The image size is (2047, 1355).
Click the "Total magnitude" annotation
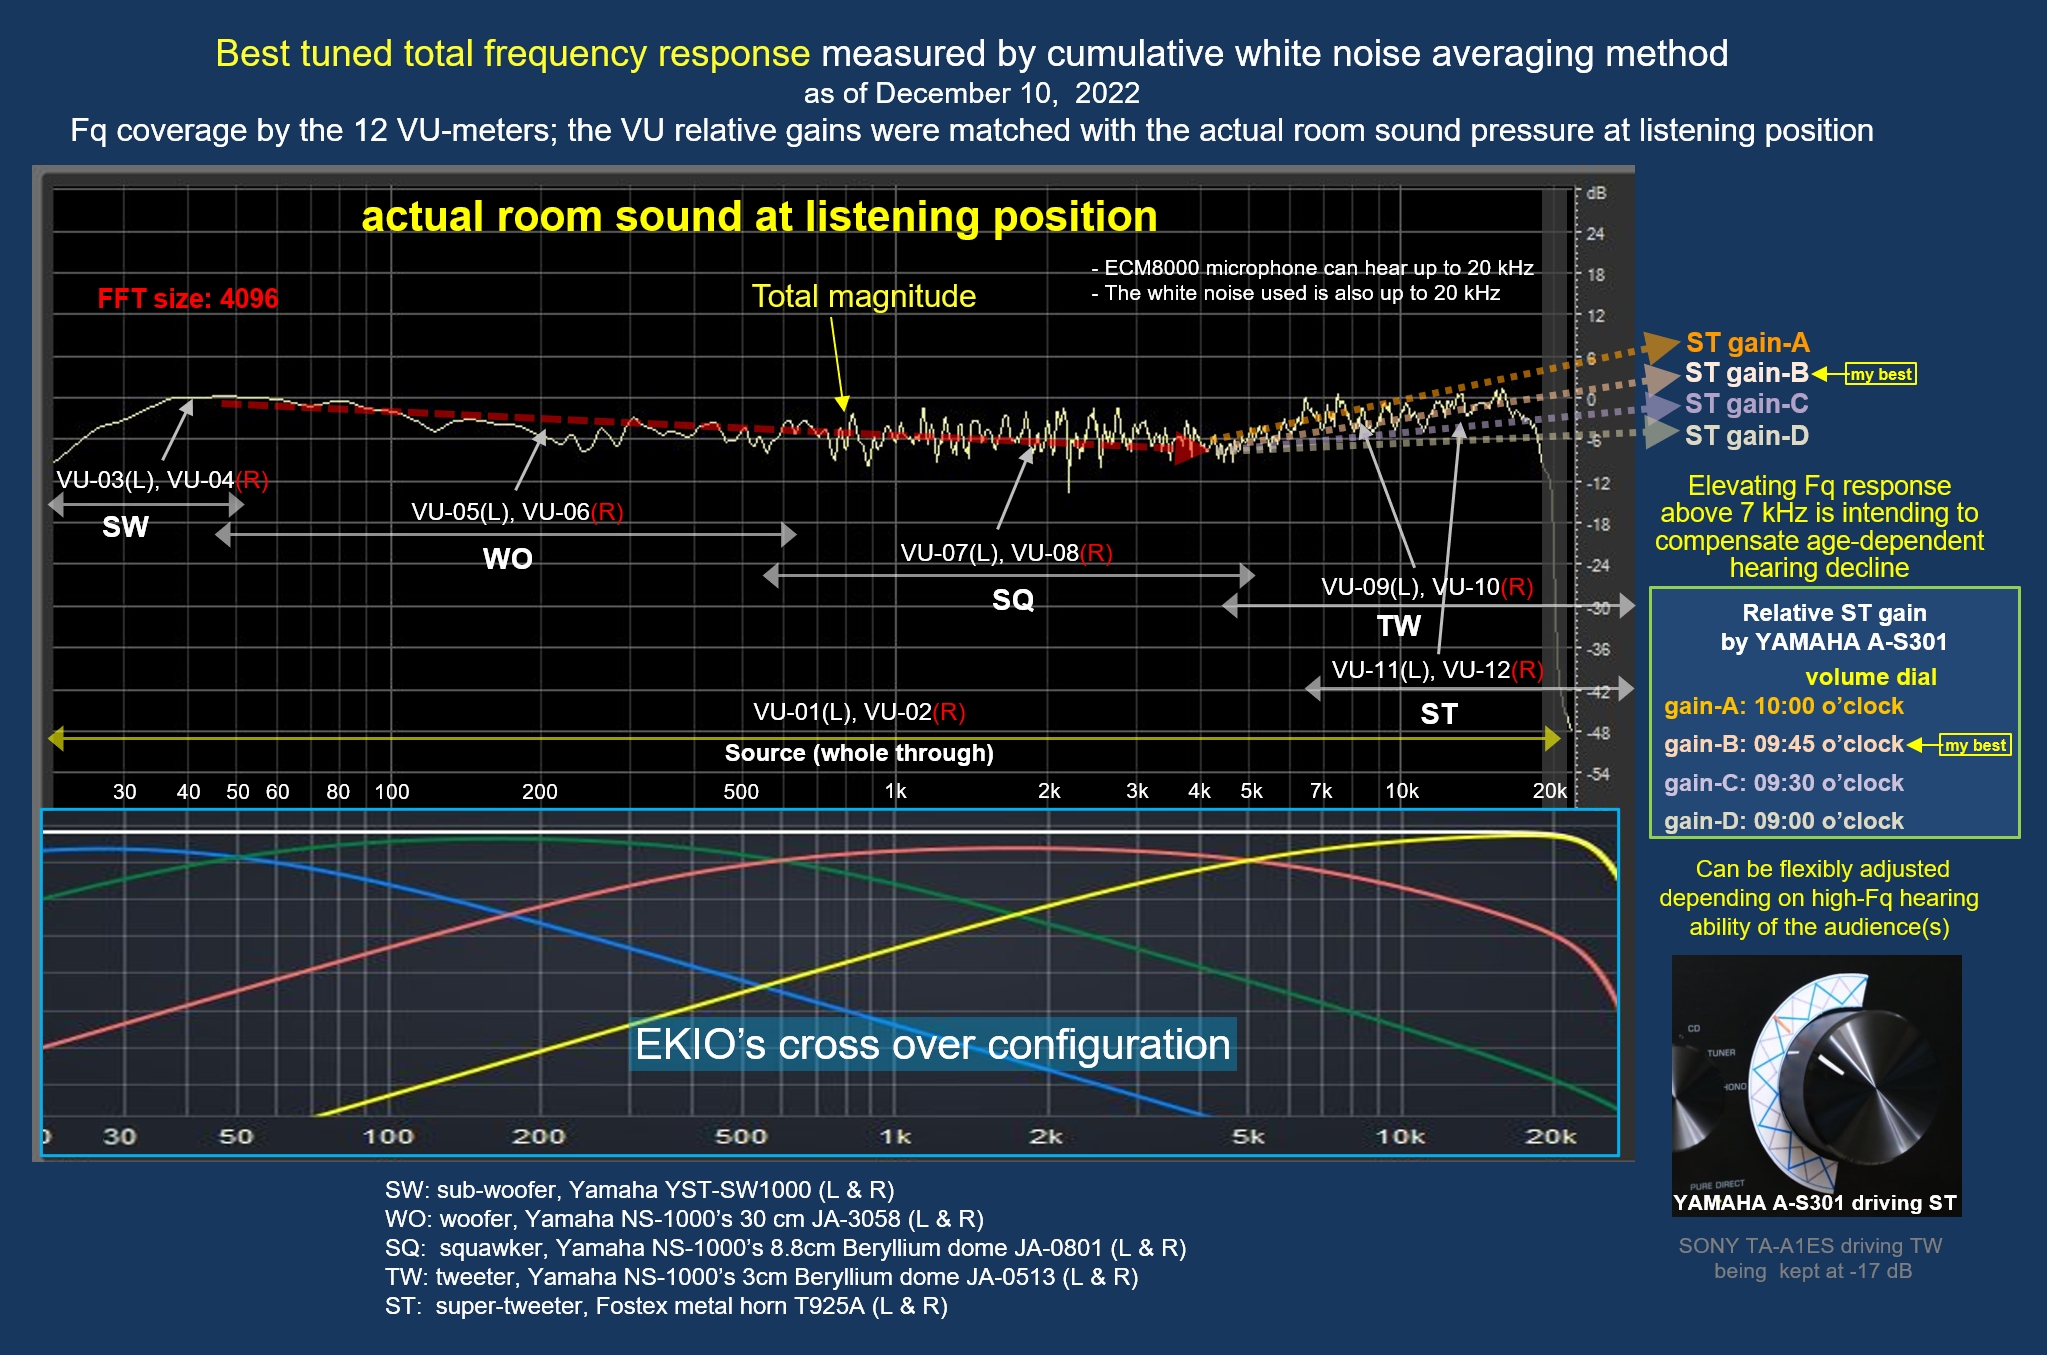863,296
